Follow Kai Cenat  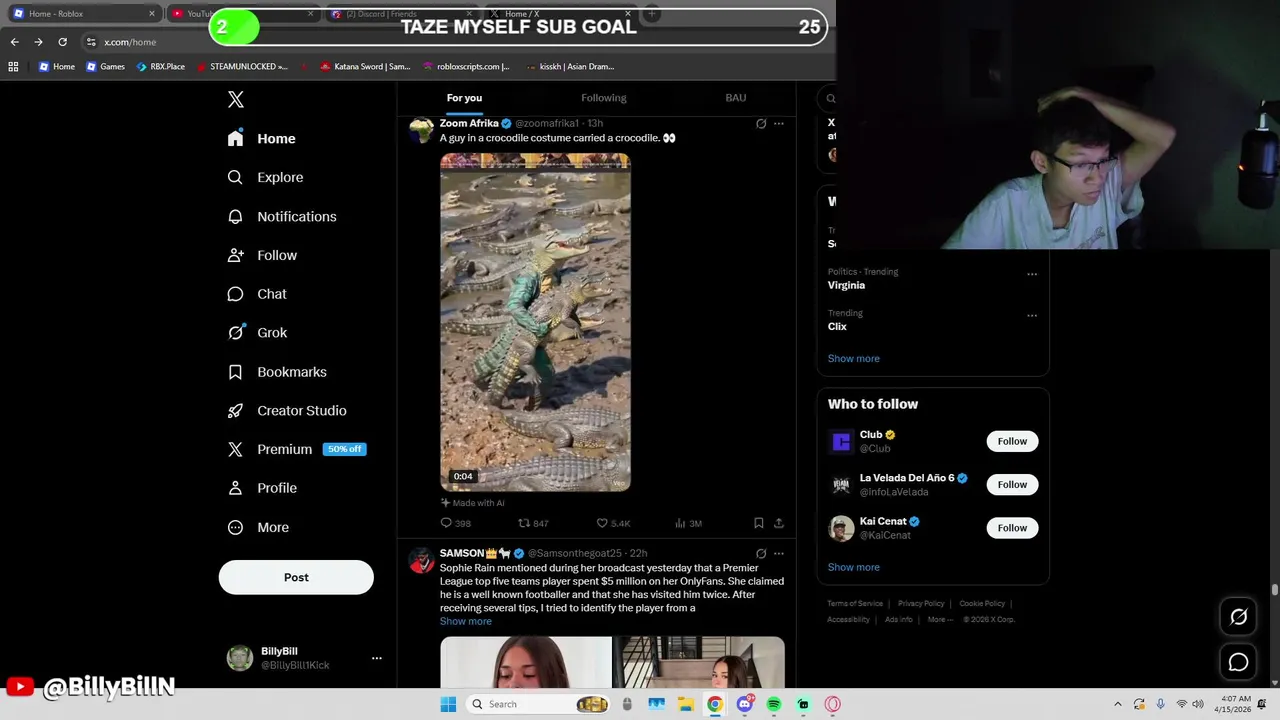1012,527
